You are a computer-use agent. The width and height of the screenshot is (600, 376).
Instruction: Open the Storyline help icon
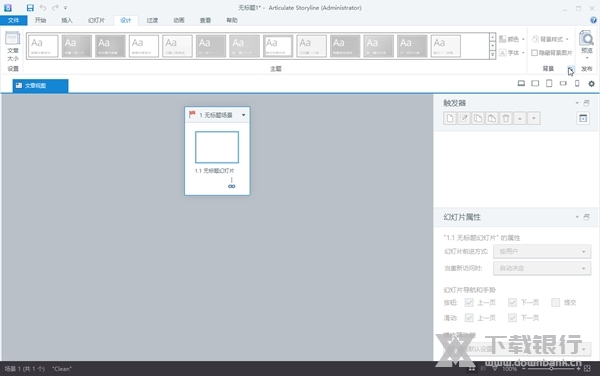(593, 20)
